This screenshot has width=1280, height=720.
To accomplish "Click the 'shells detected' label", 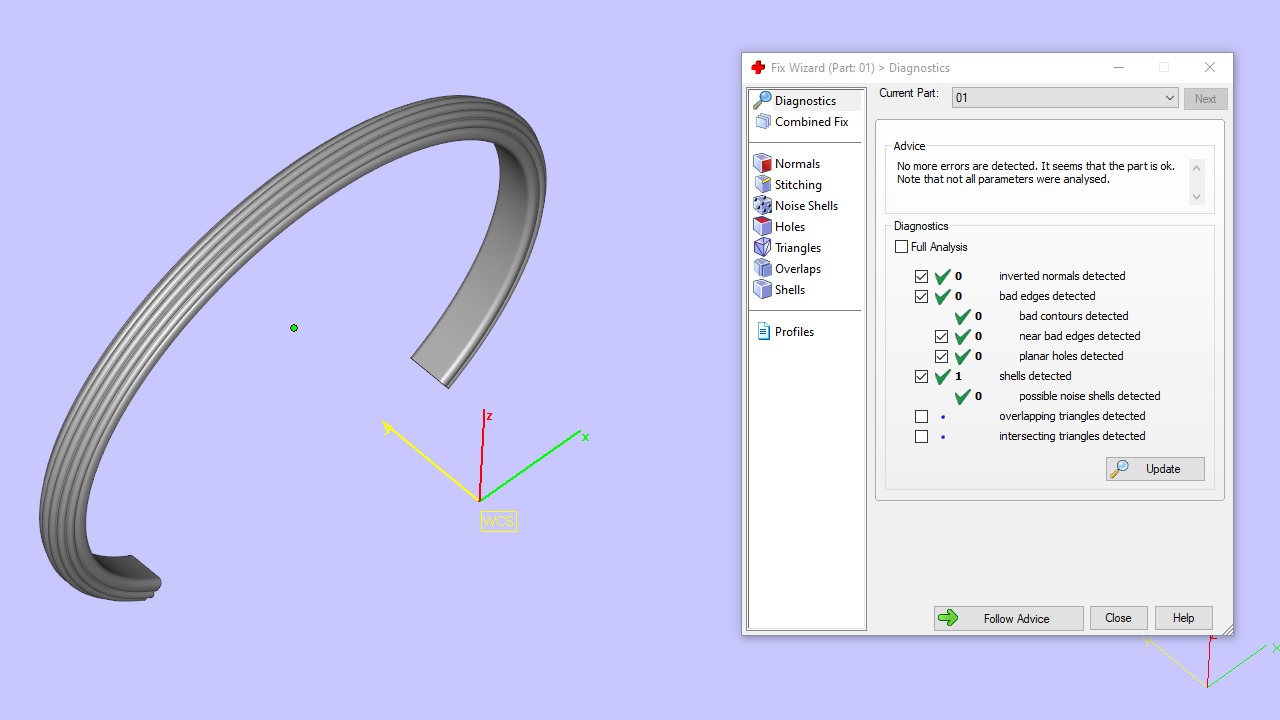I will coord(1035,376).
